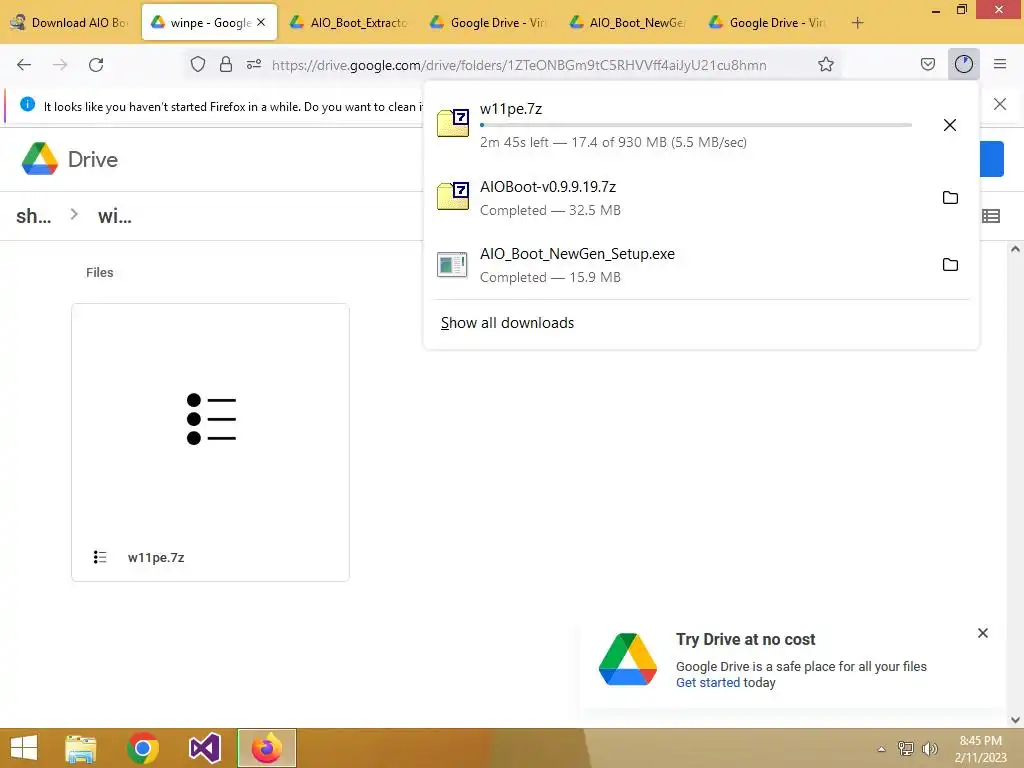Show all downloads
This screenshot has width=1024, height=768.
(507, 323)
